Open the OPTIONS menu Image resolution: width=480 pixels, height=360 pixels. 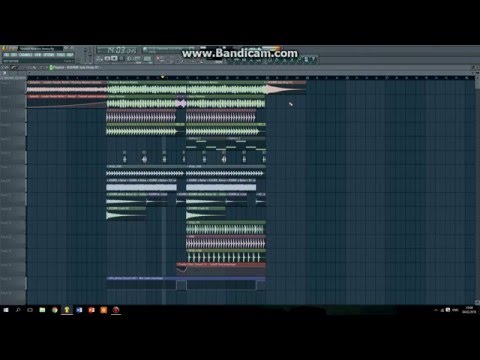[x=49, y=55]
